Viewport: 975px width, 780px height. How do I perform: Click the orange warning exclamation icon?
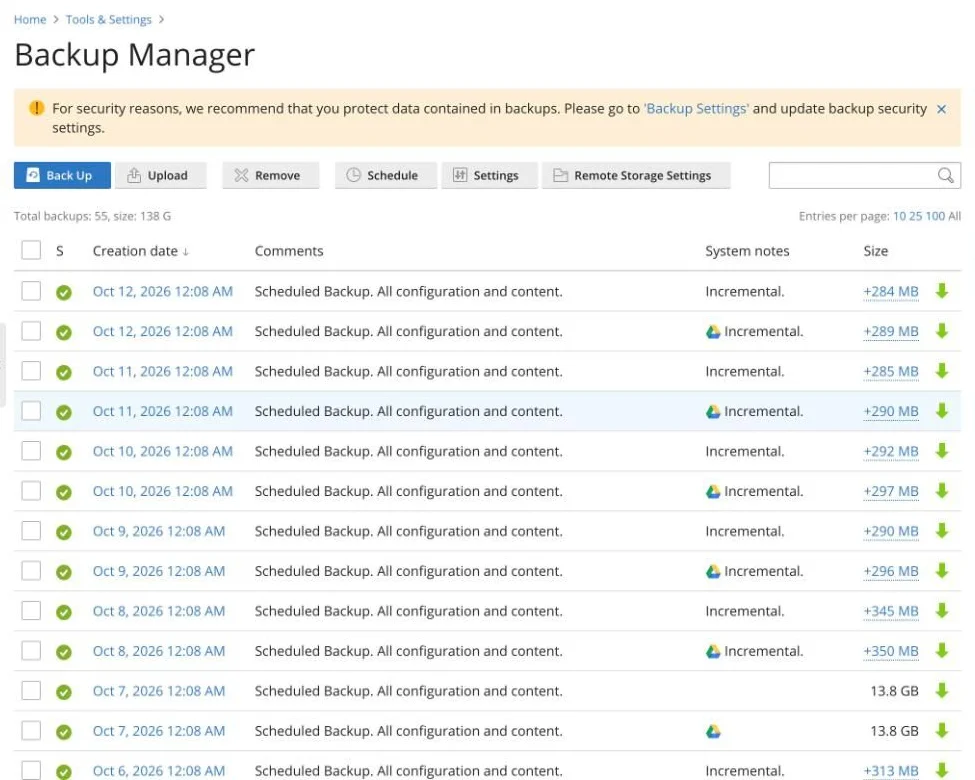pos(37,108)
